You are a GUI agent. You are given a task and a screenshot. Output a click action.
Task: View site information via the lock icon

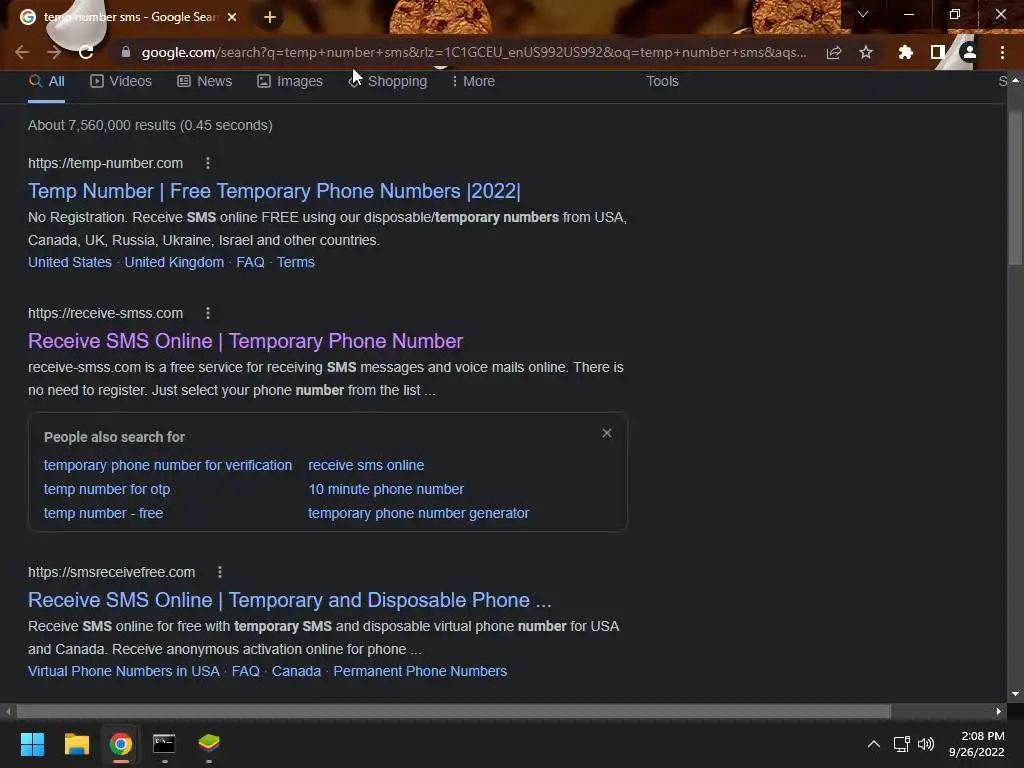click(125, 52)
